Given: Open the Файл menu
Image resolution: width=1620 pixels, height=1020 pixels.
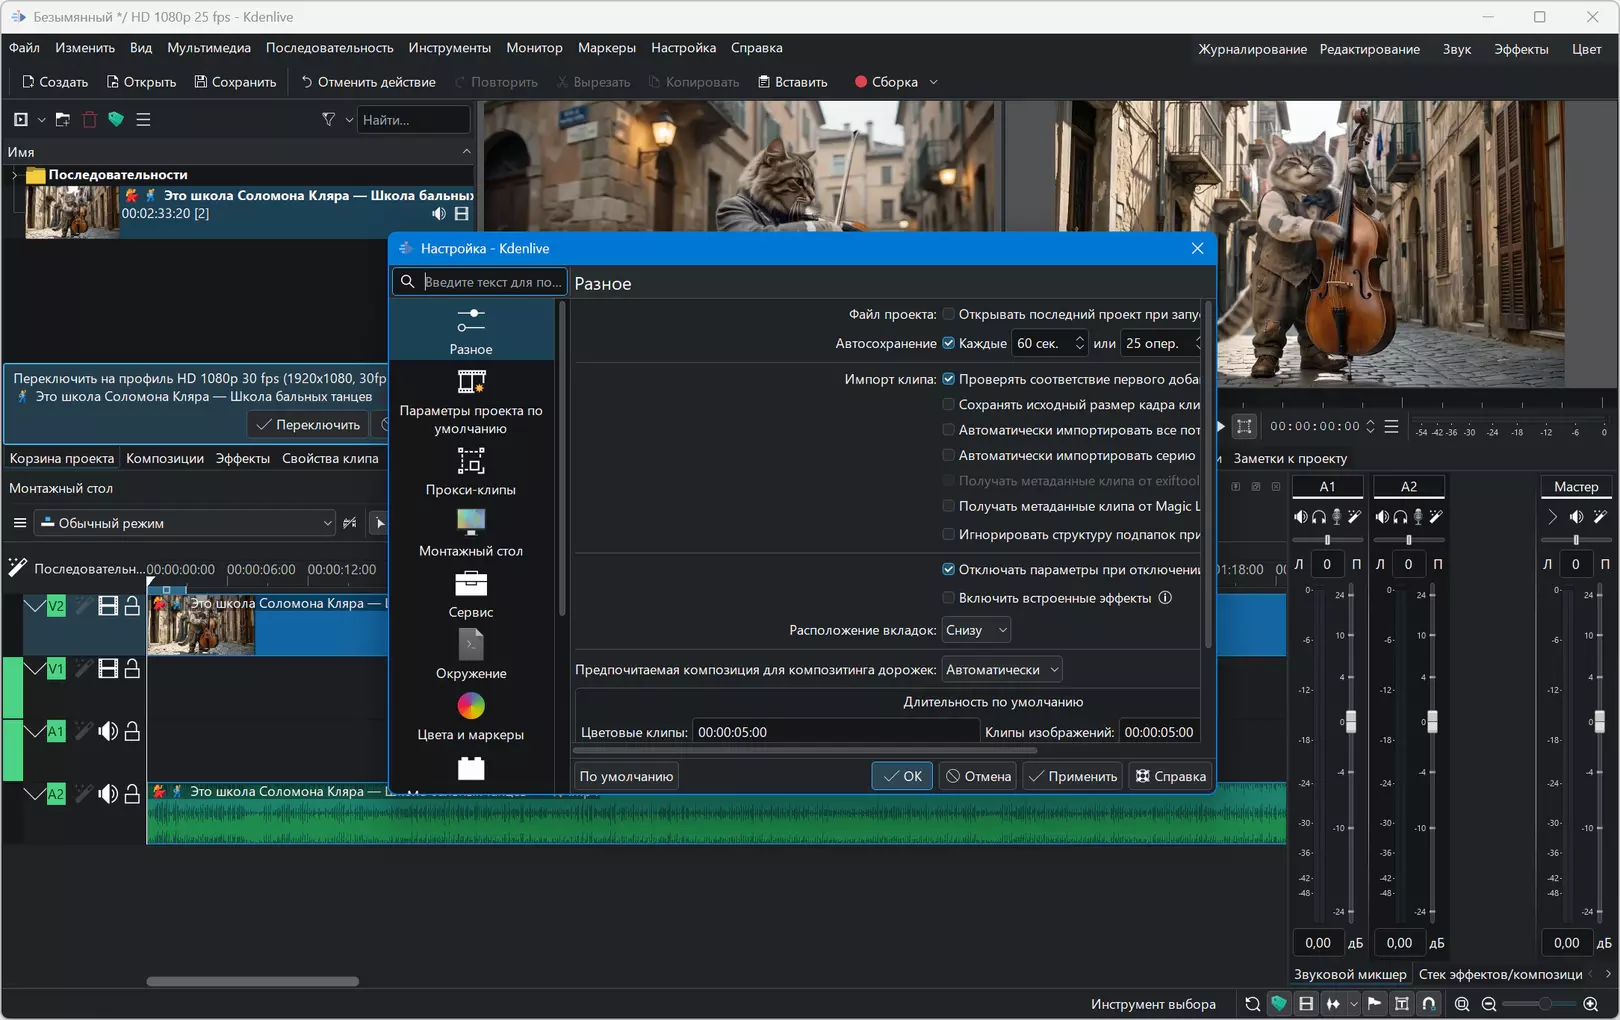Looking at the screenshot, I should point(24,48).
